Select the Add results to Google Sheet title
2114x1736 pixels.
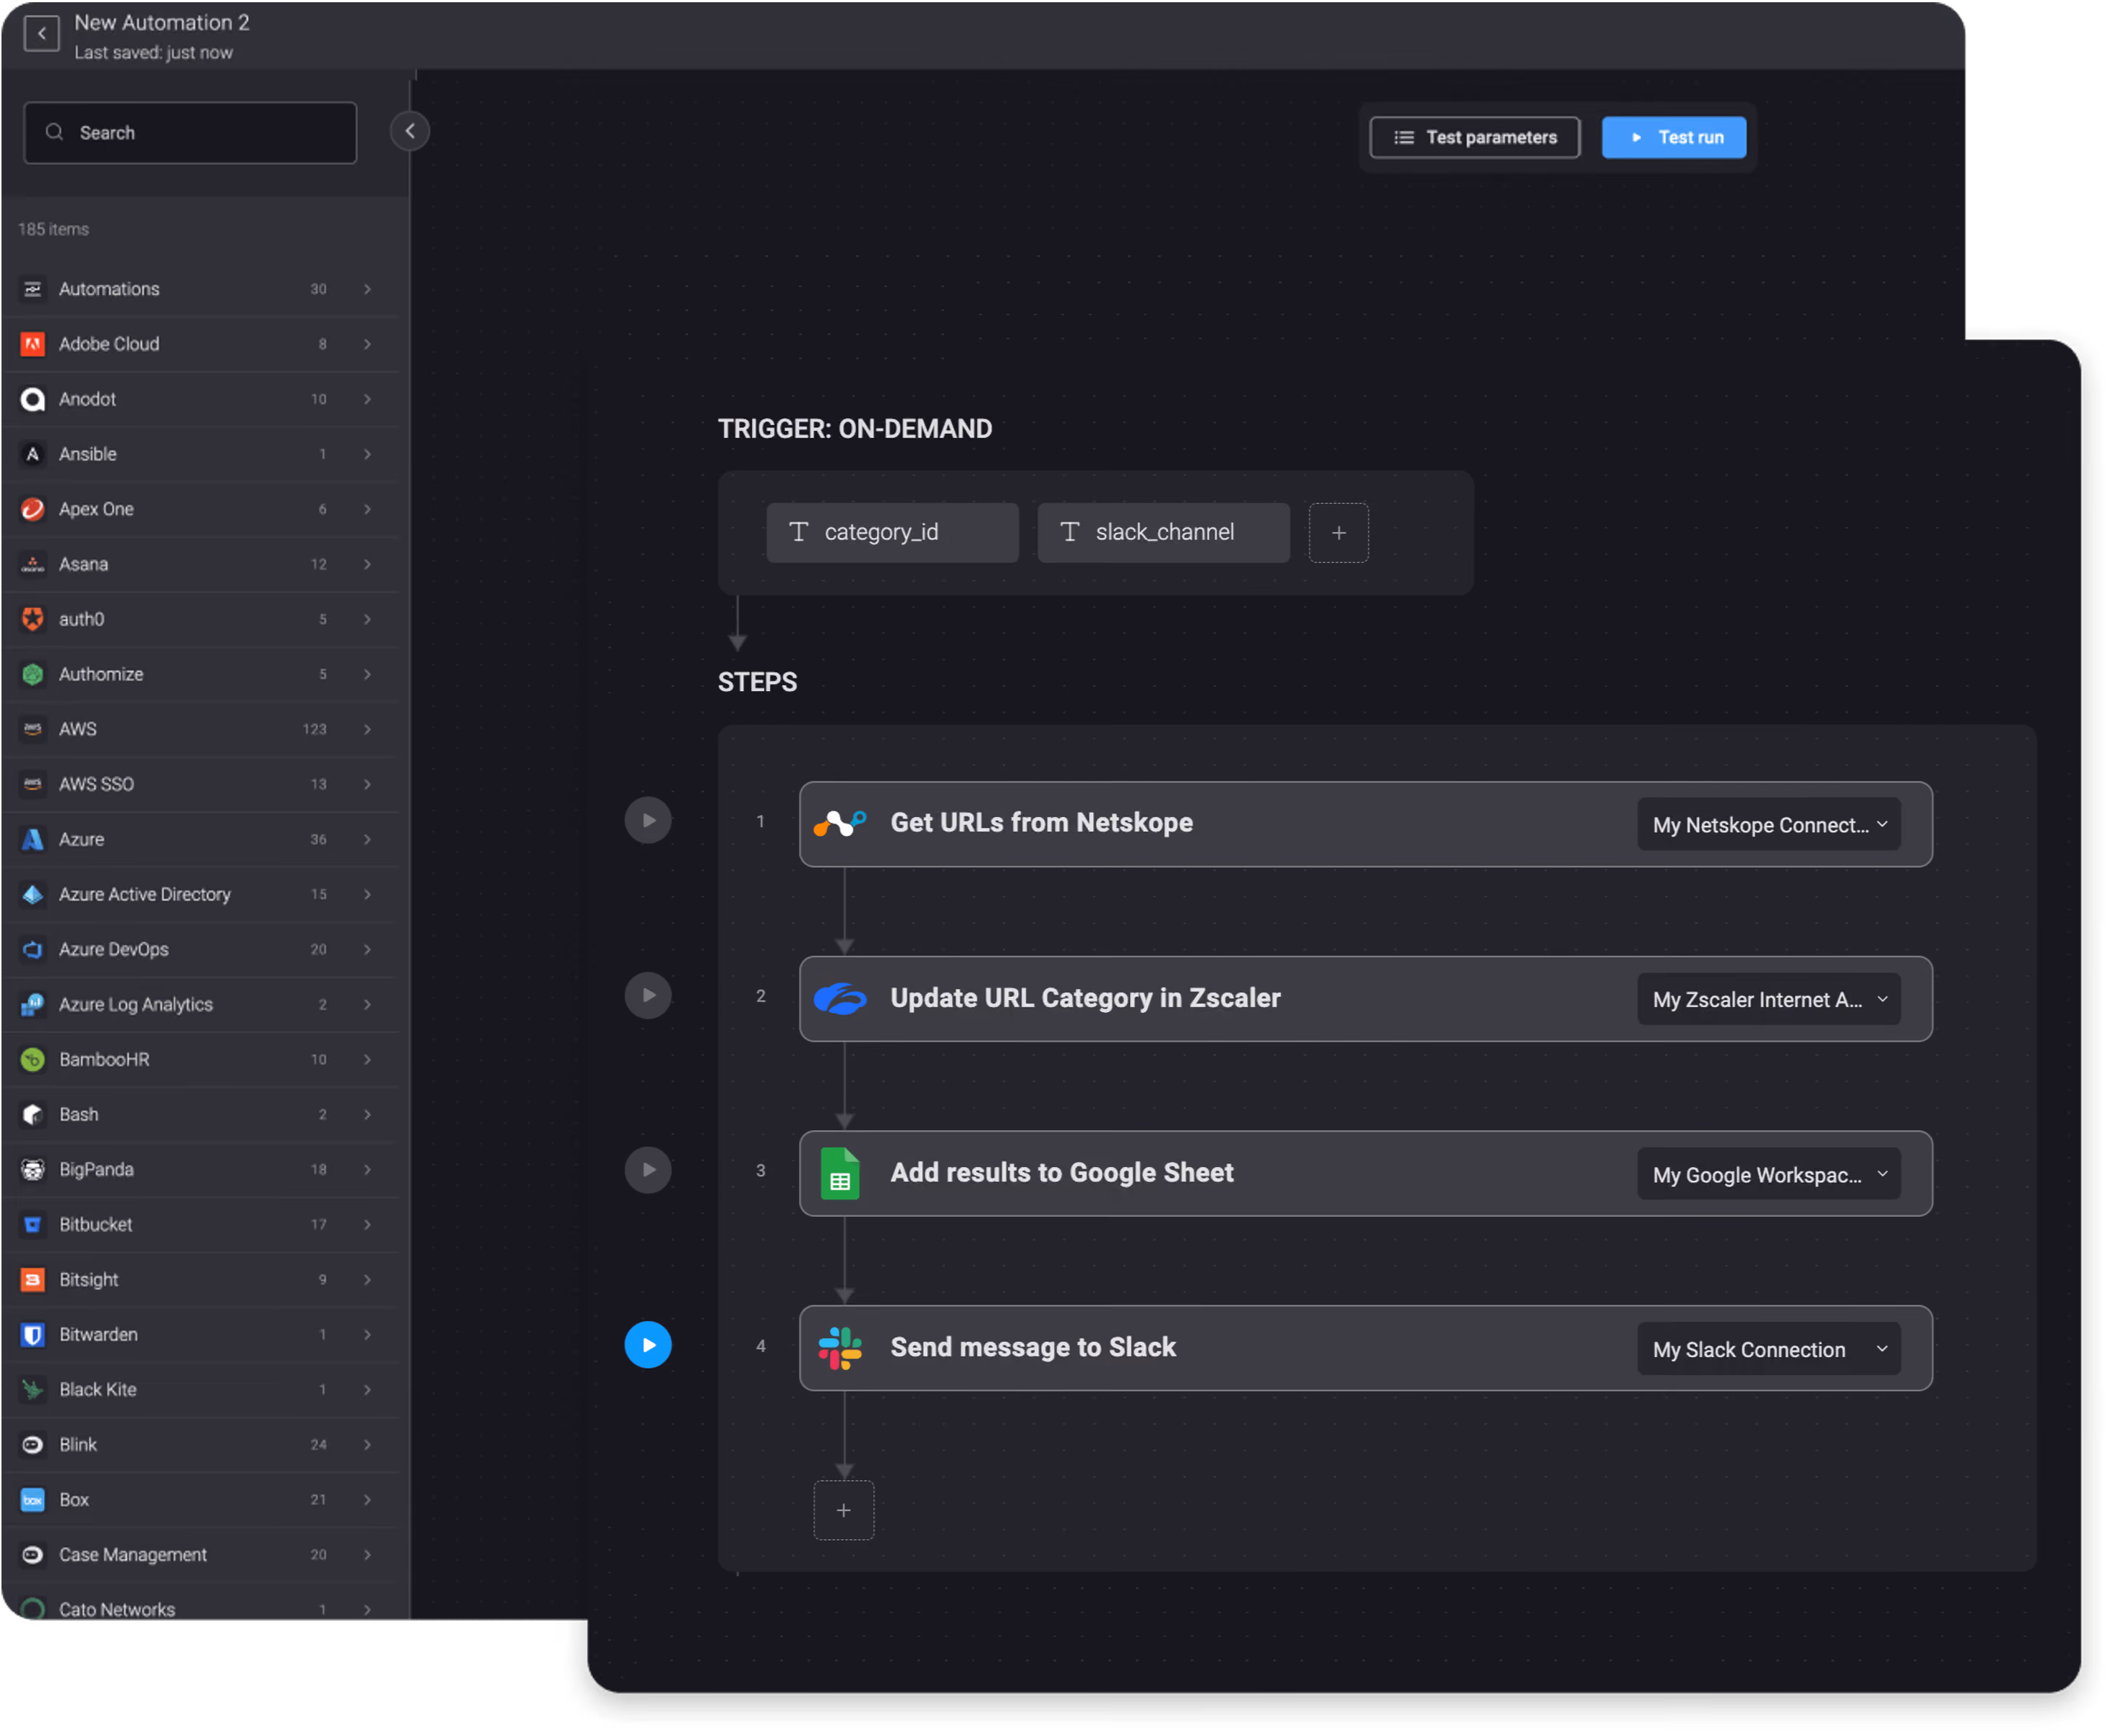(x=1061, y=1172)
